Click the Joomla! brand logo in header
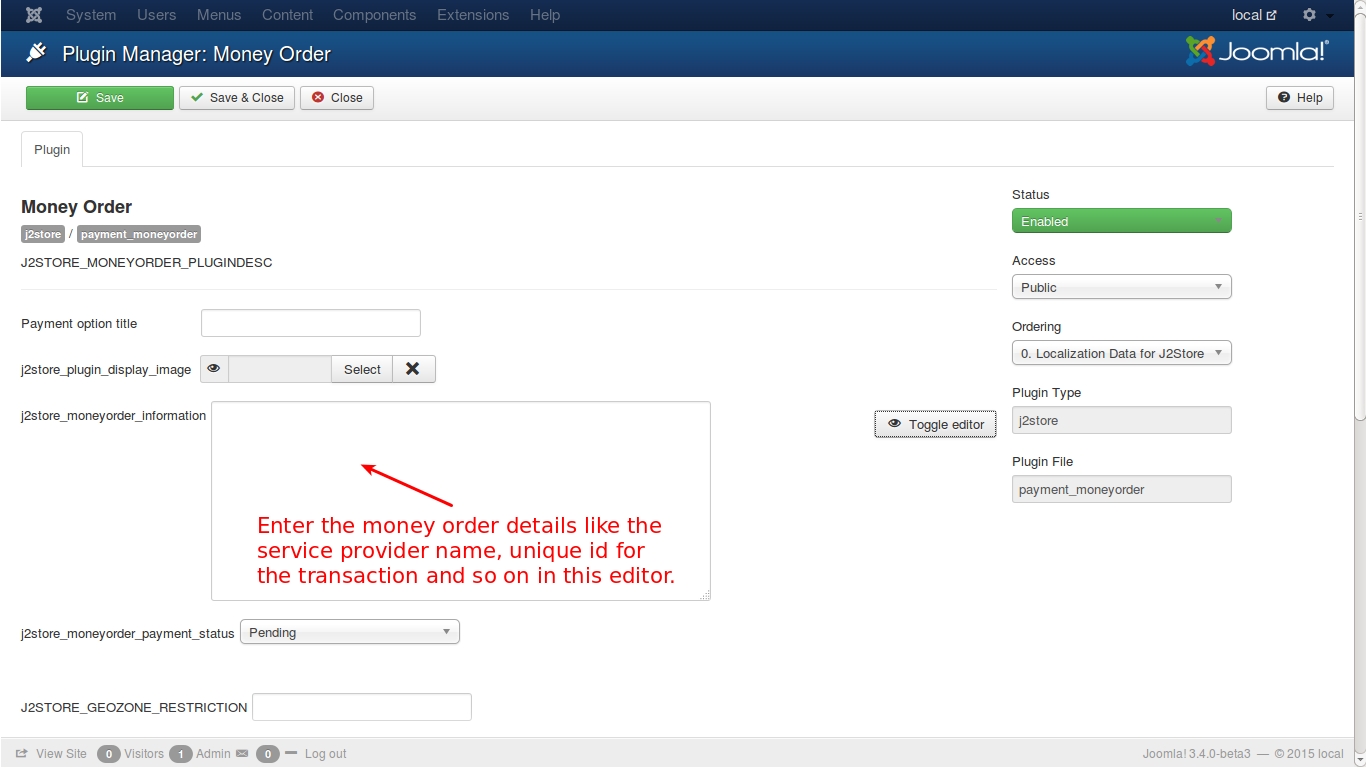The width and height of the screenshot is (1366, 768). [x=1257, y=52]
